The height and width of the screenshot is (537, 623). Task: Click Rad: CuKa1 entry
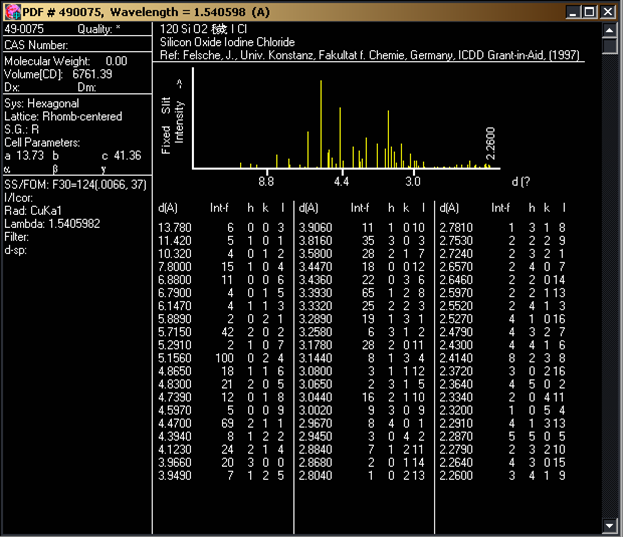[33, 211]
